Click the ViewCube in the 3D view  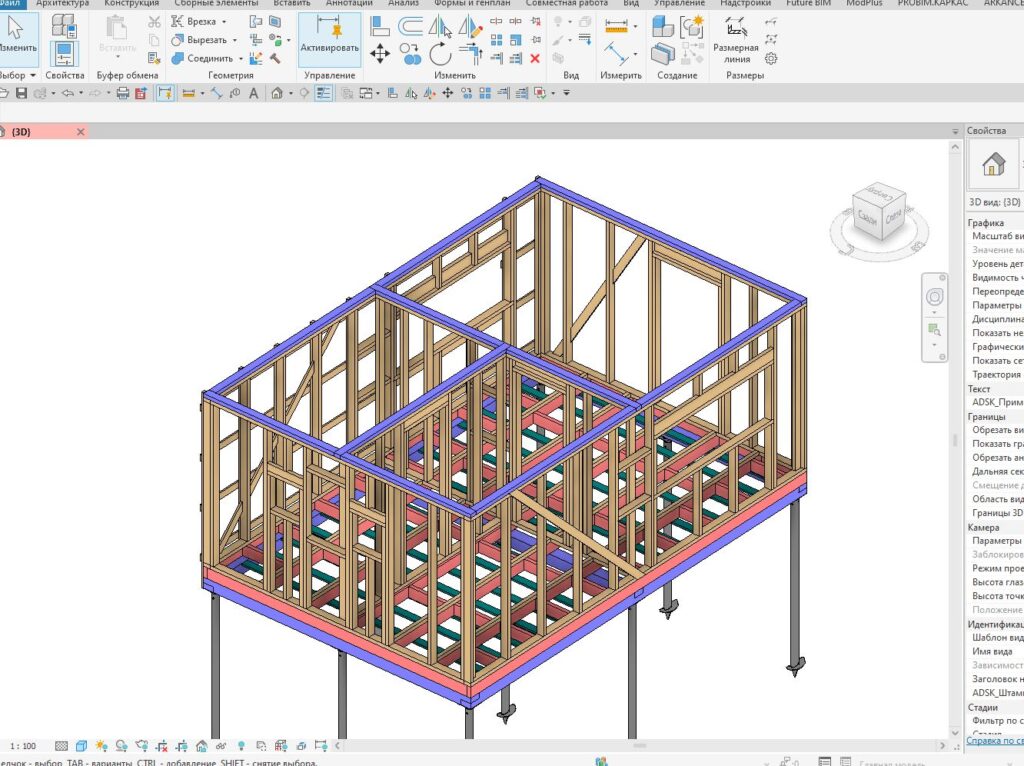(881, 211)
